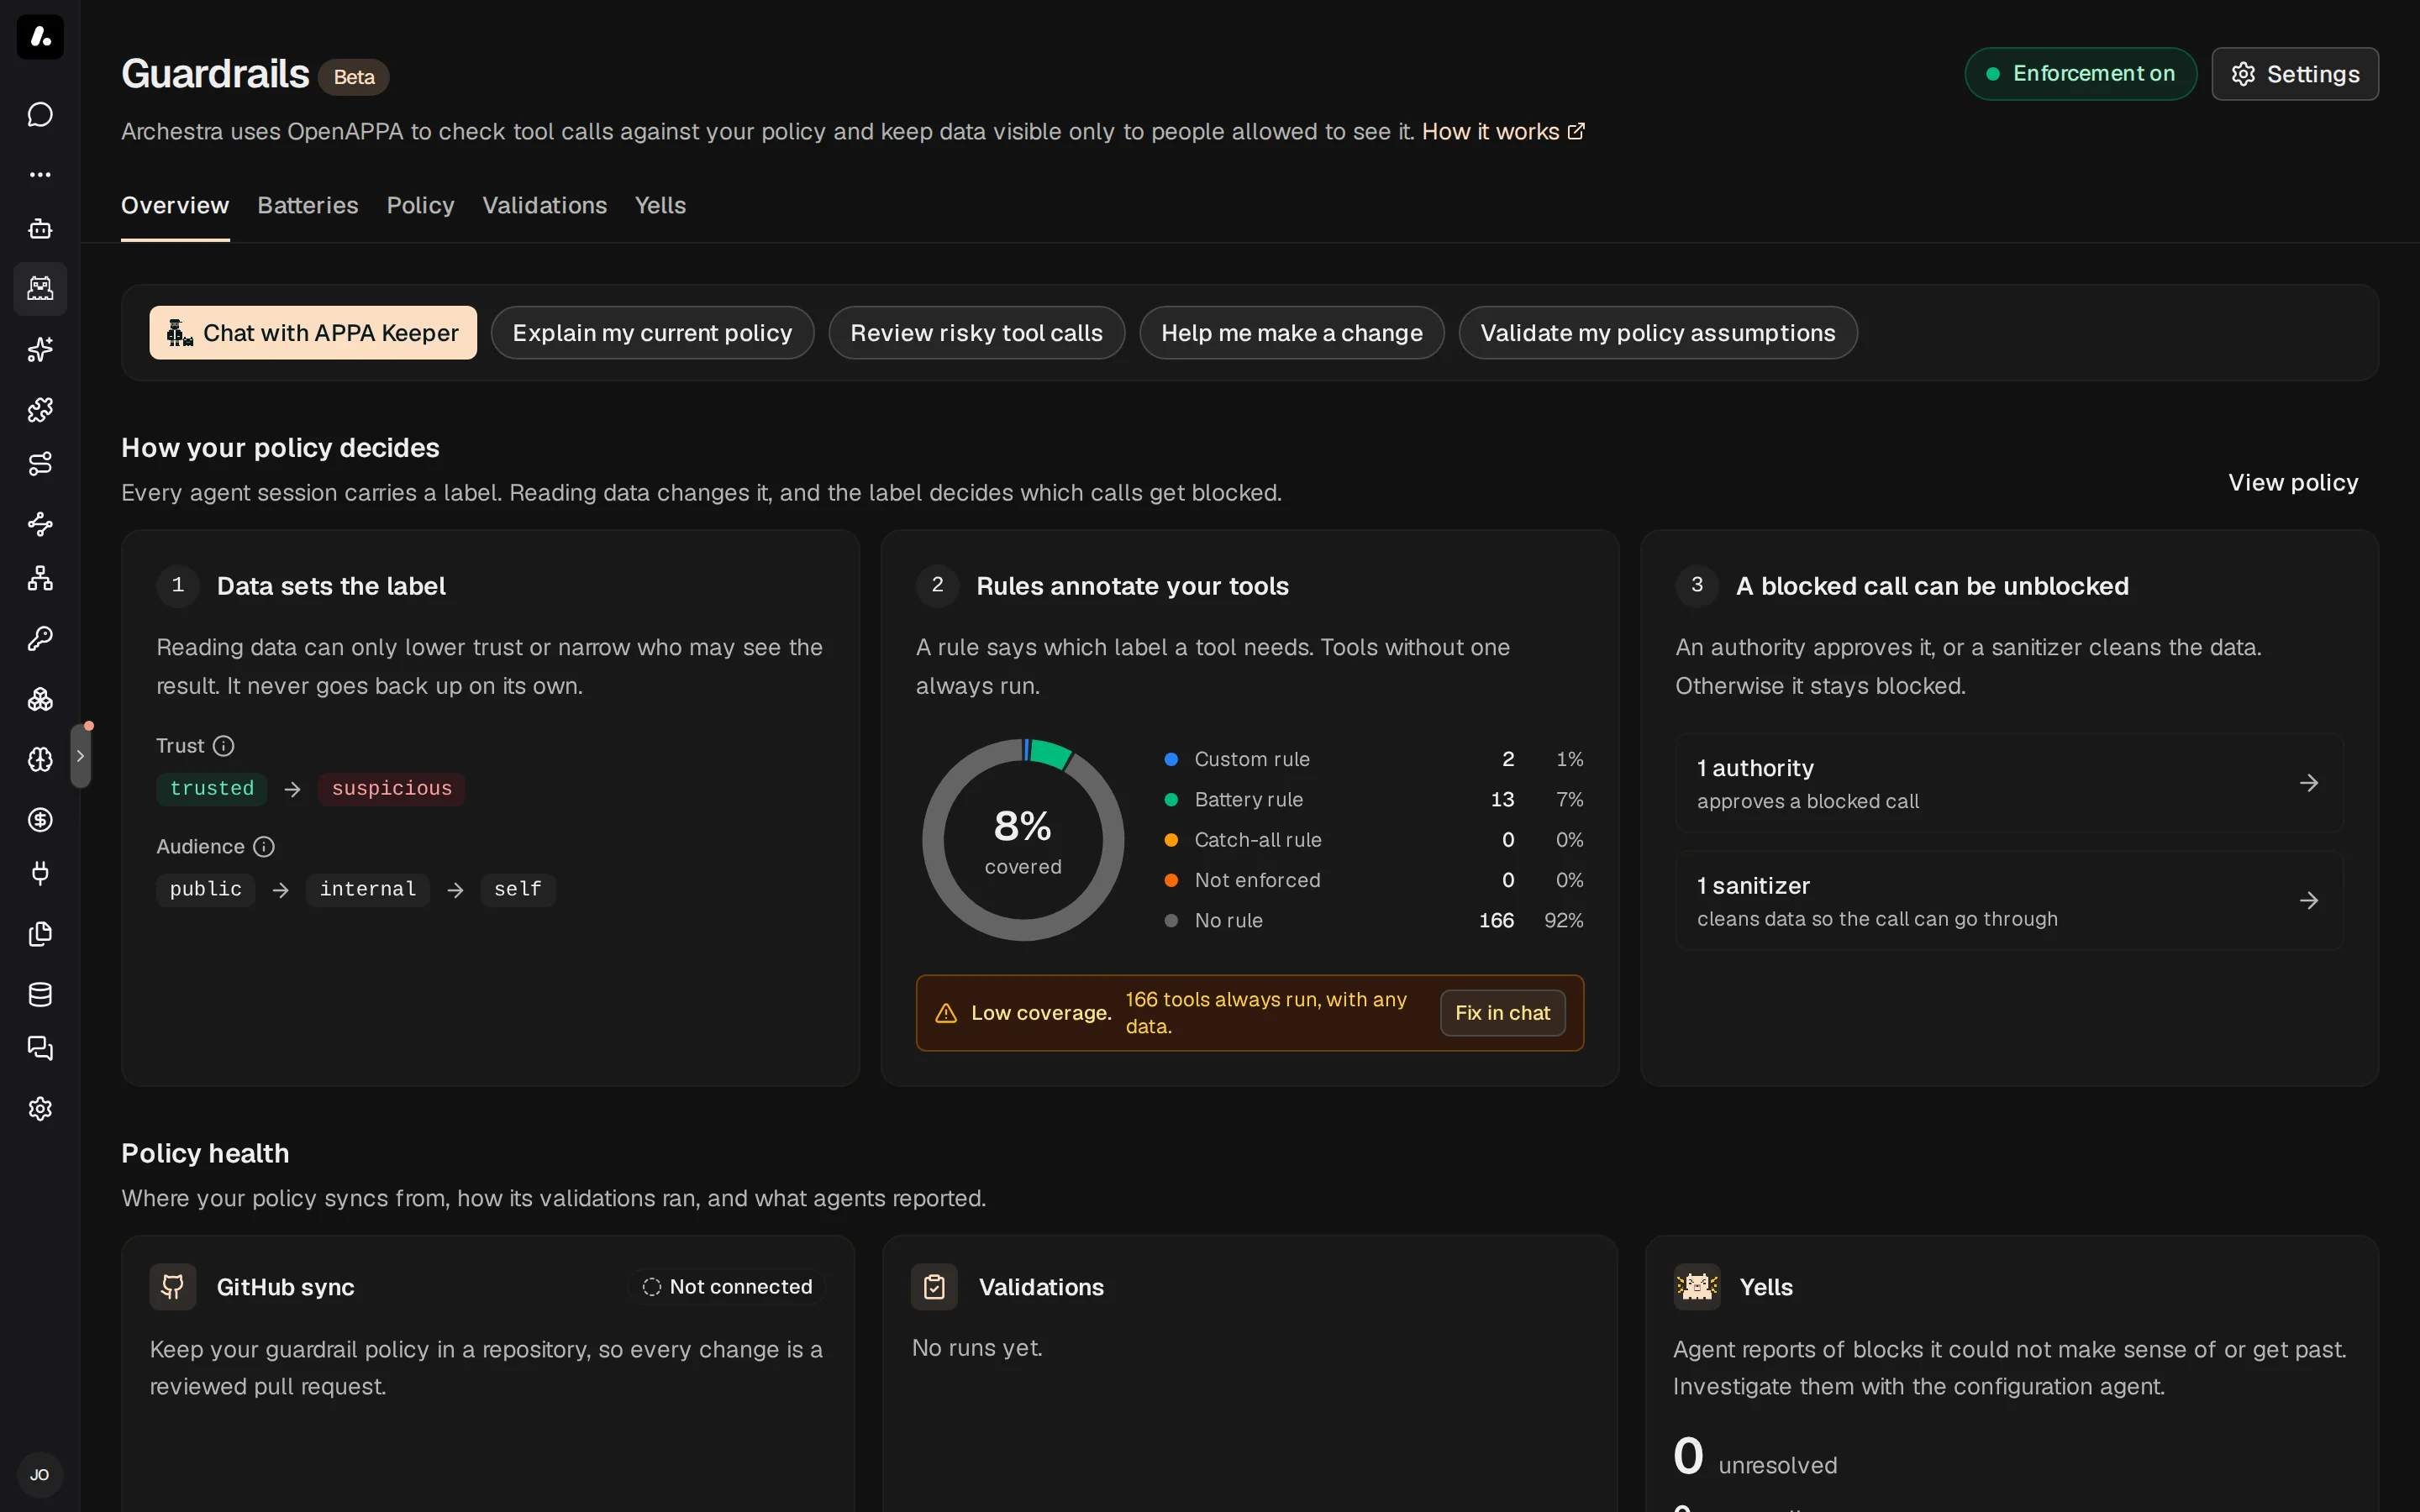Open the chat bubble icon in sidebar
2420x1512 pixels.
click(x=40, y=115)
